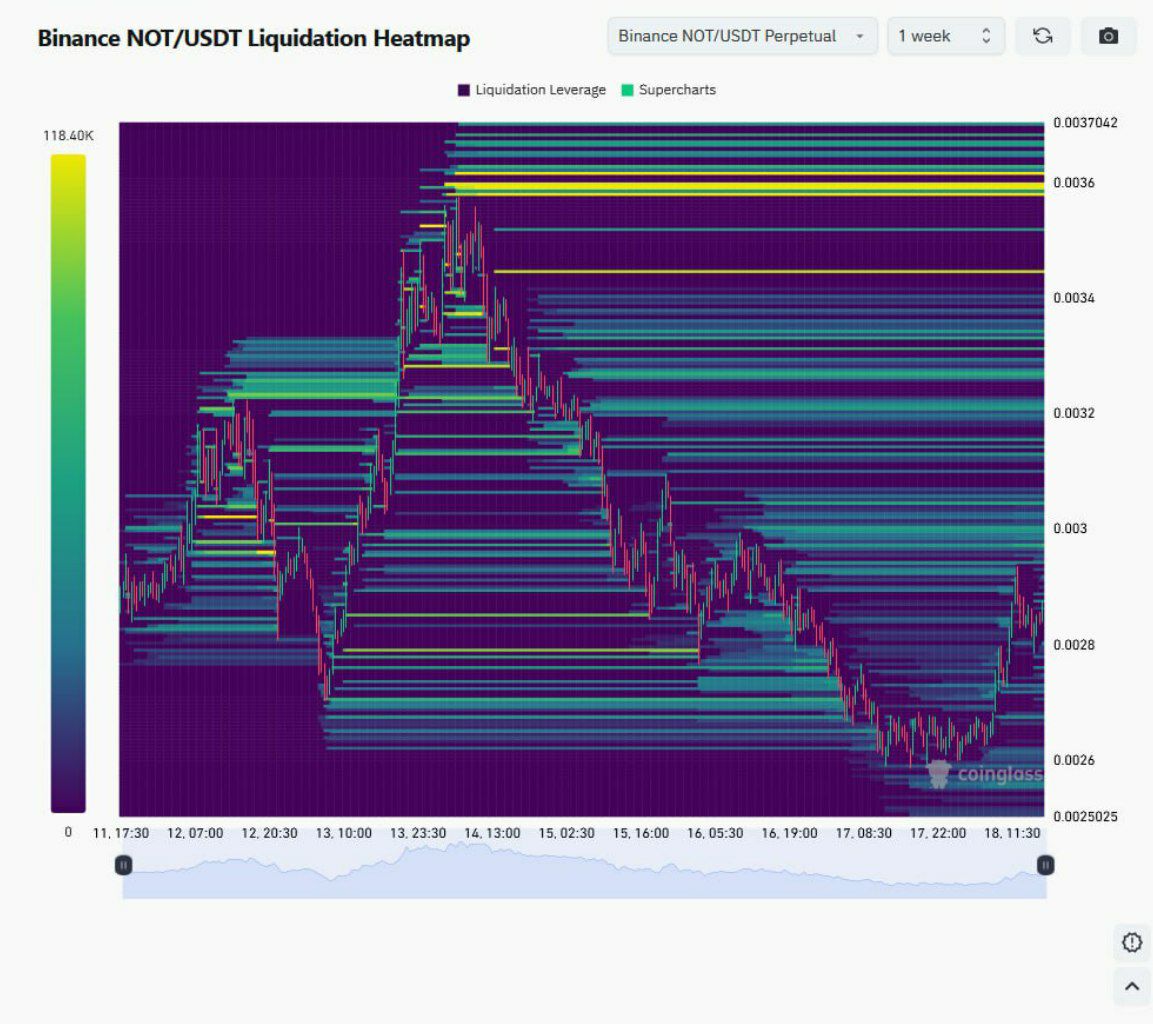Toggle Supercharts legend series
Screen dimensions: 1153x1024
point(668,90)
